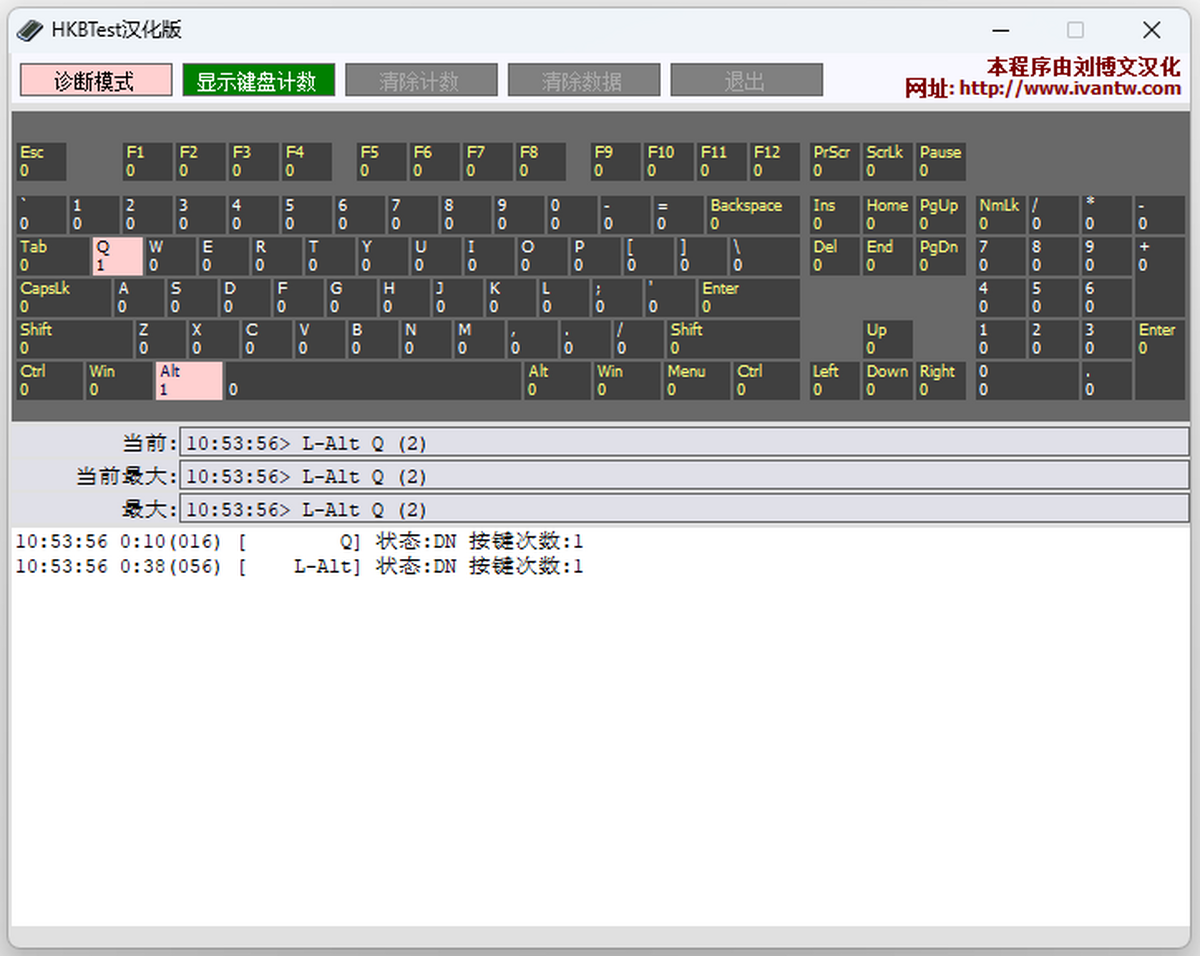Screen dimensions: 1200x956
Task: Click the highlighted Q key cell
Action: [x=117, y=256]
